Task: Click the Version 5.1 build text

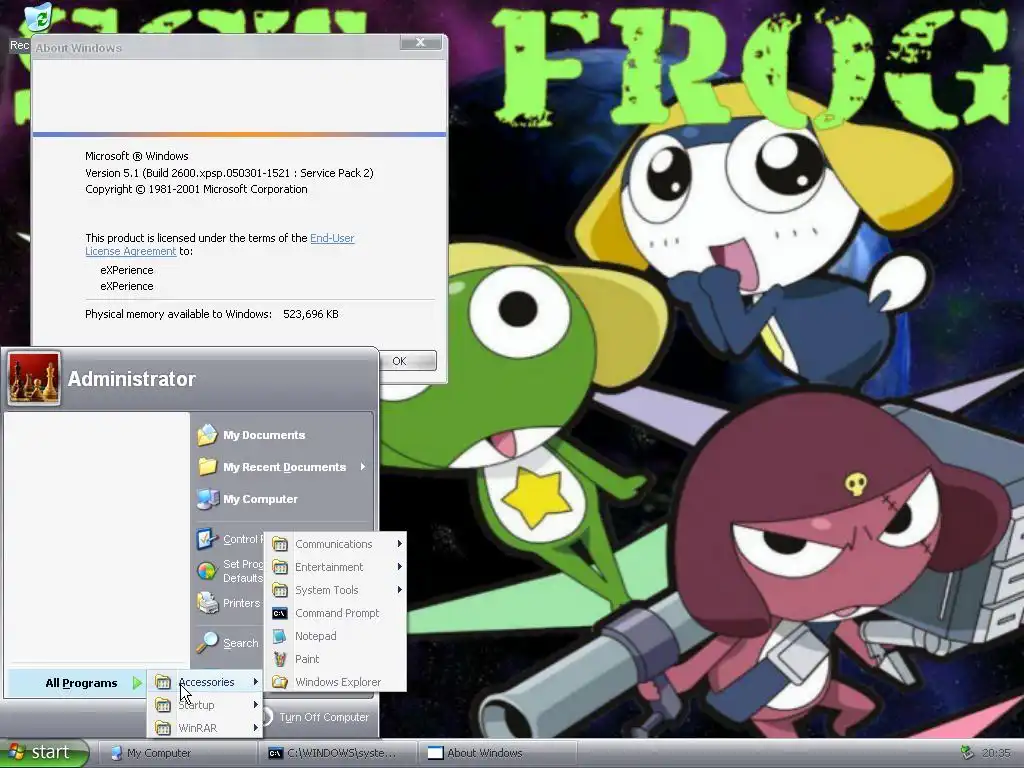Action: (x=229, y=173)
